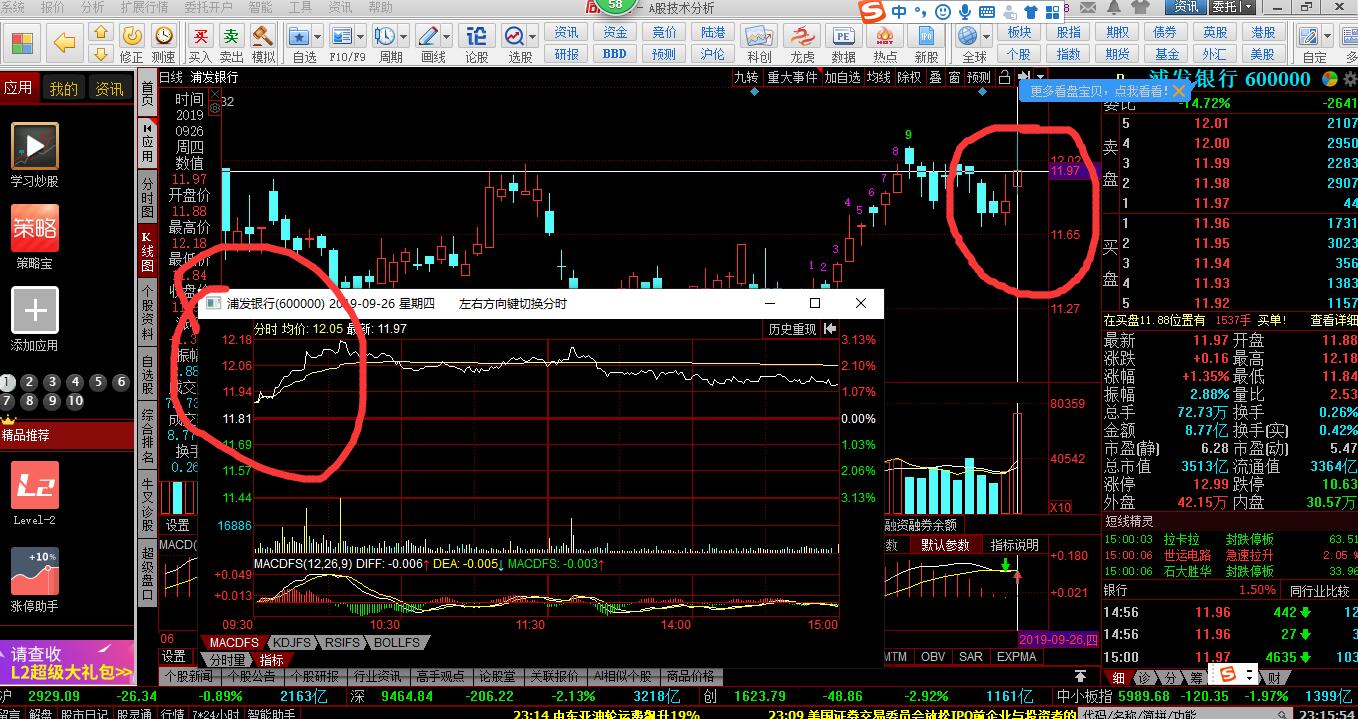The width and height of the screenshot is (1358, 719).
Task: Switch to the BOLLFS indicator tab
Action: click(x=397, y=642)
